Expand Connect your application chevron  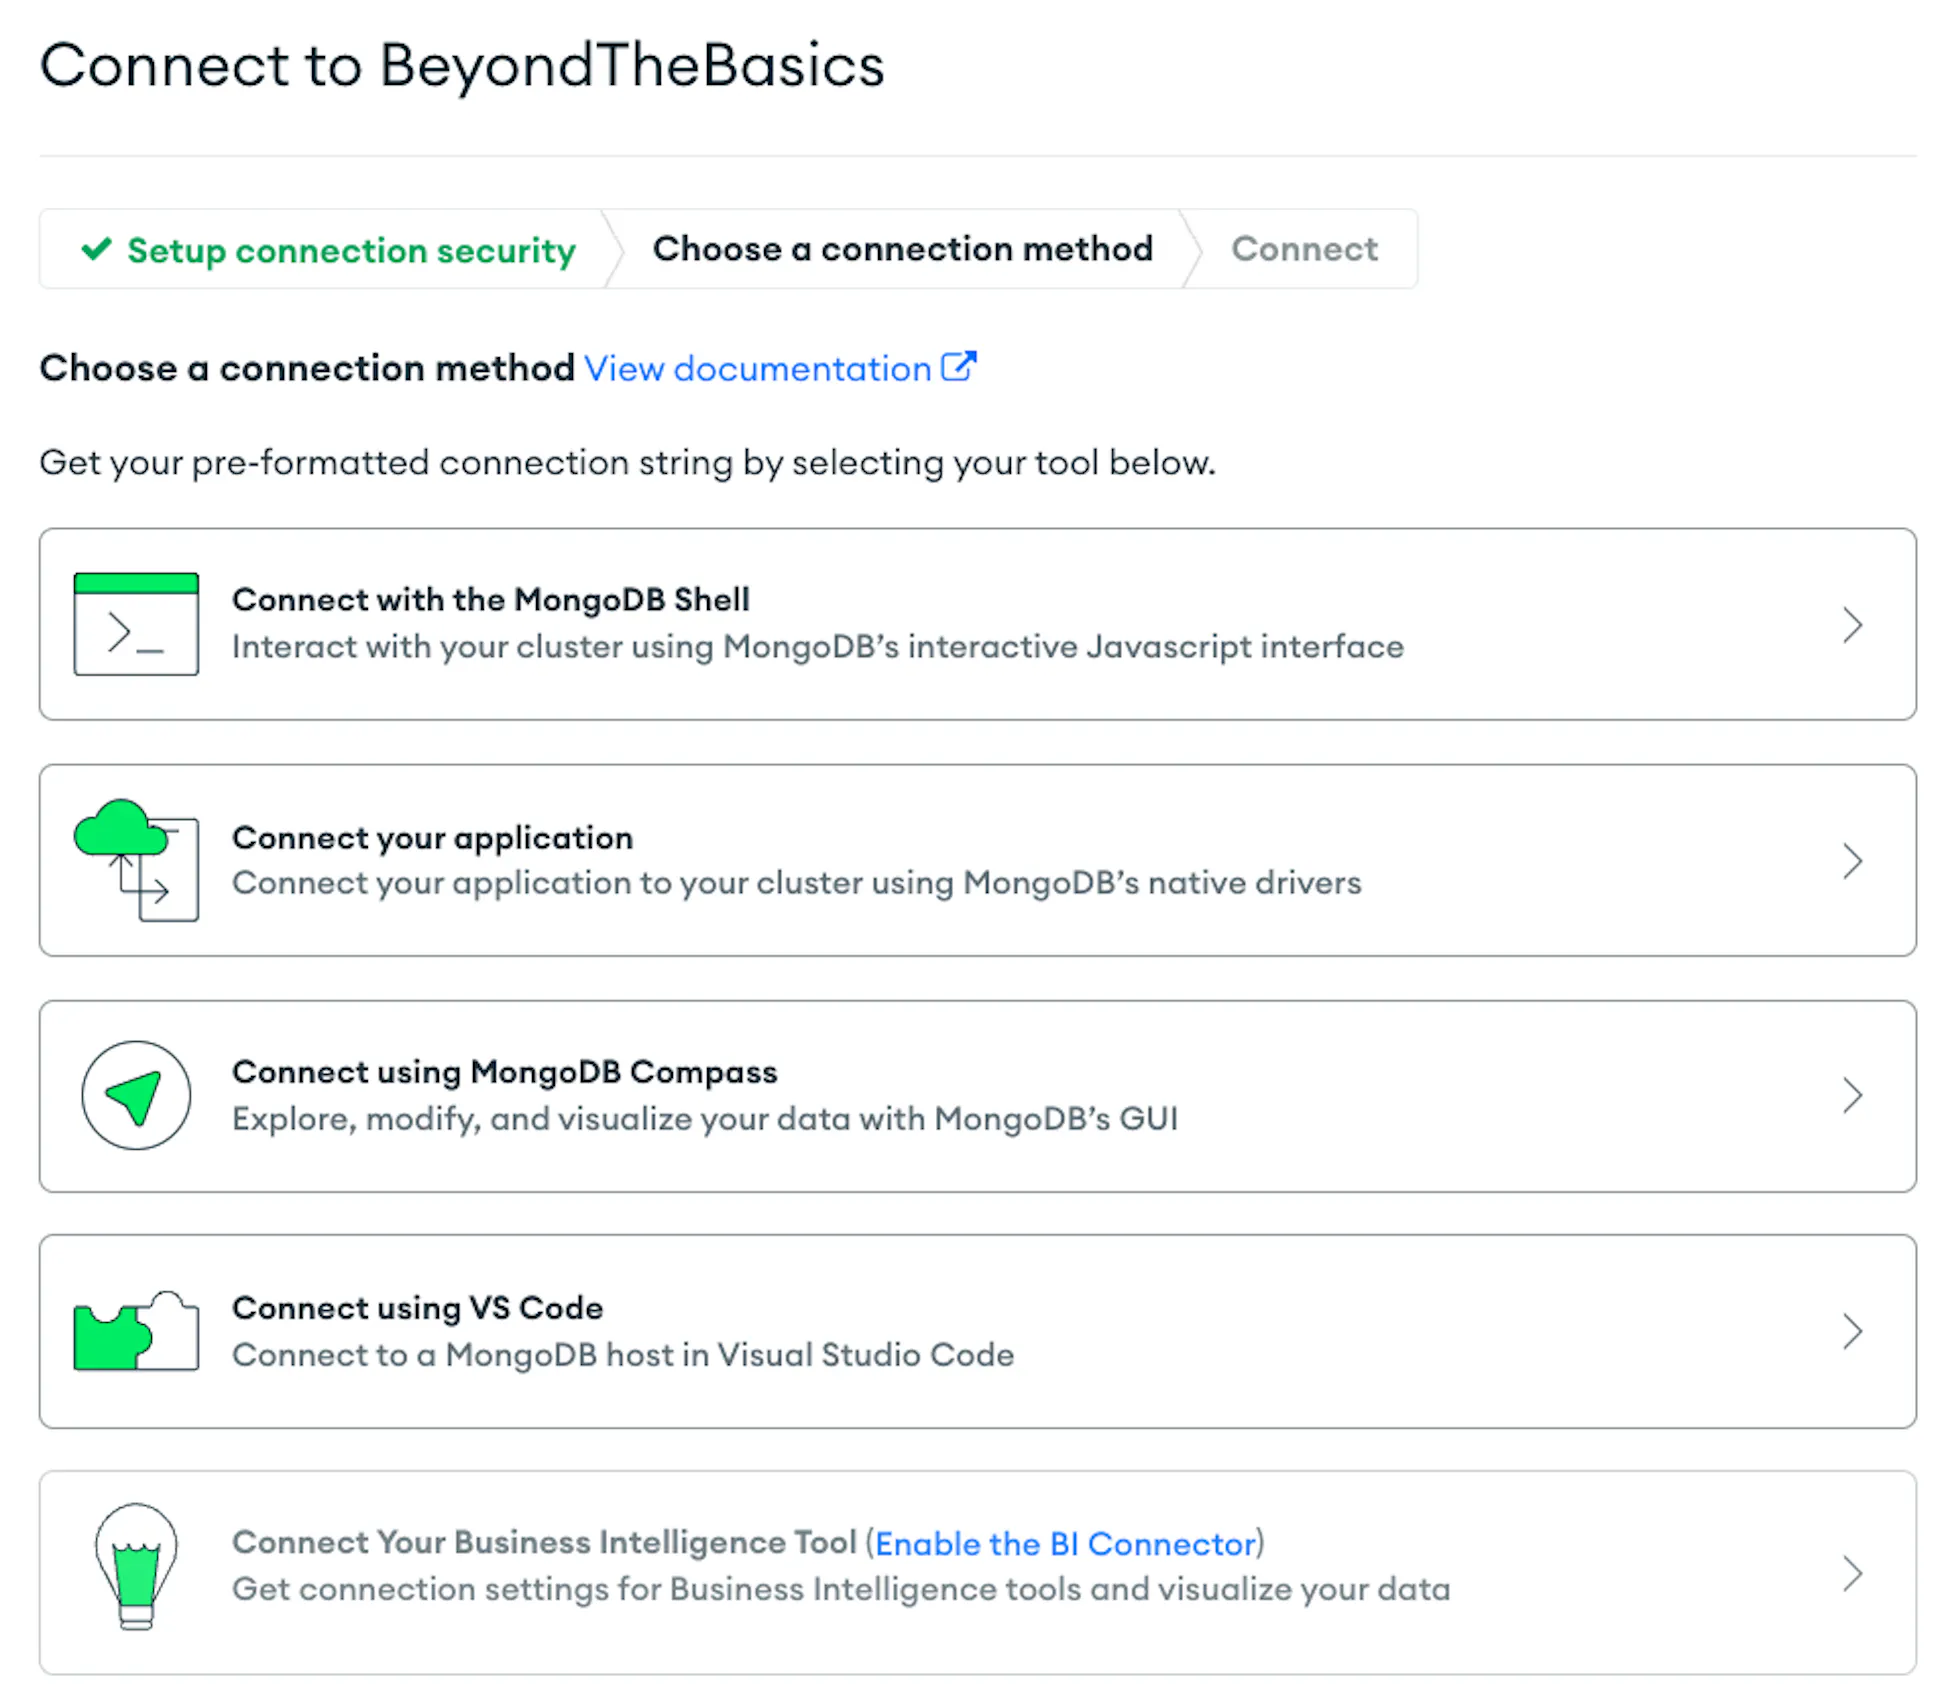click(x=1853, y=861)
